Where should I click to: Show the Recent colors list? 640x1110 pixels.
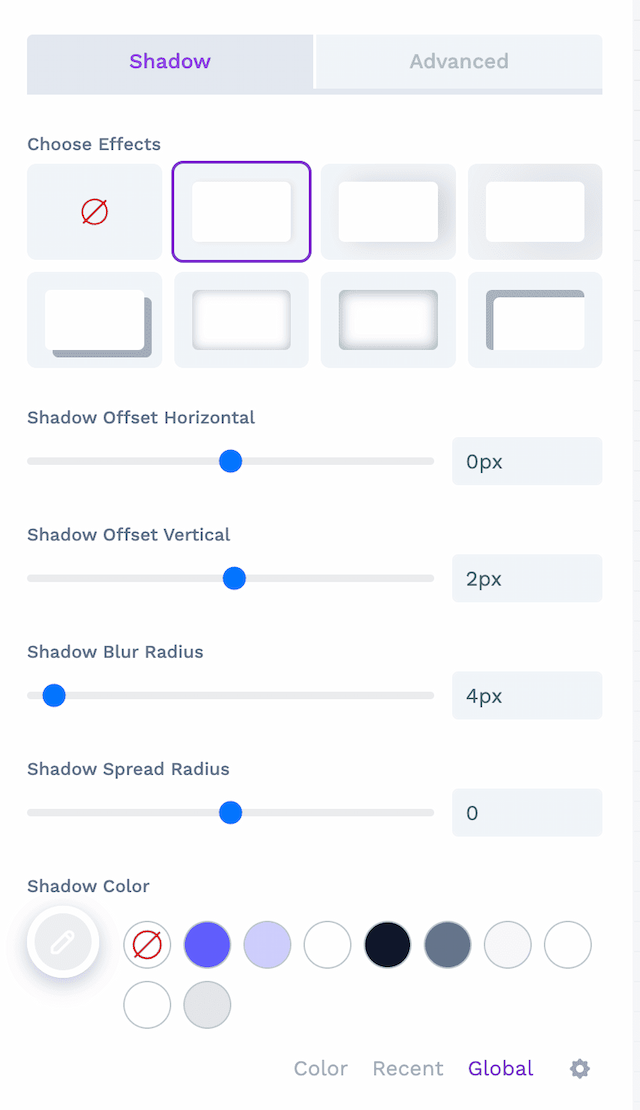(x=408, y=1068)
